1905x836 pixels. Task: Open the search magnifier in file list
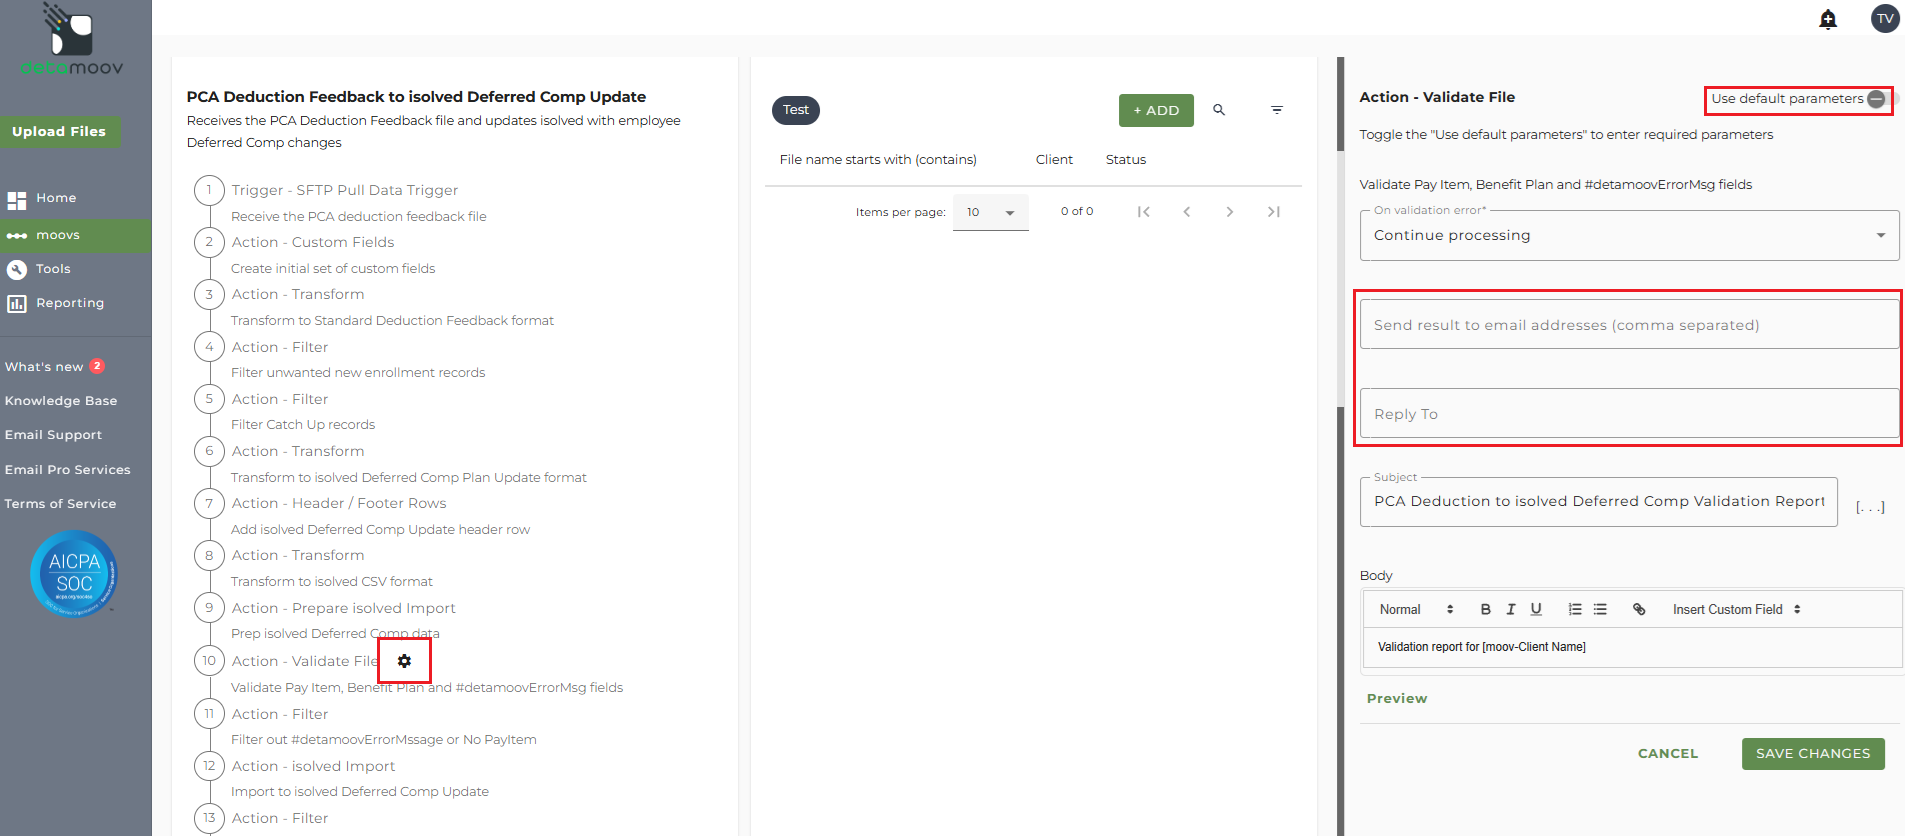tap(1219, 110)
